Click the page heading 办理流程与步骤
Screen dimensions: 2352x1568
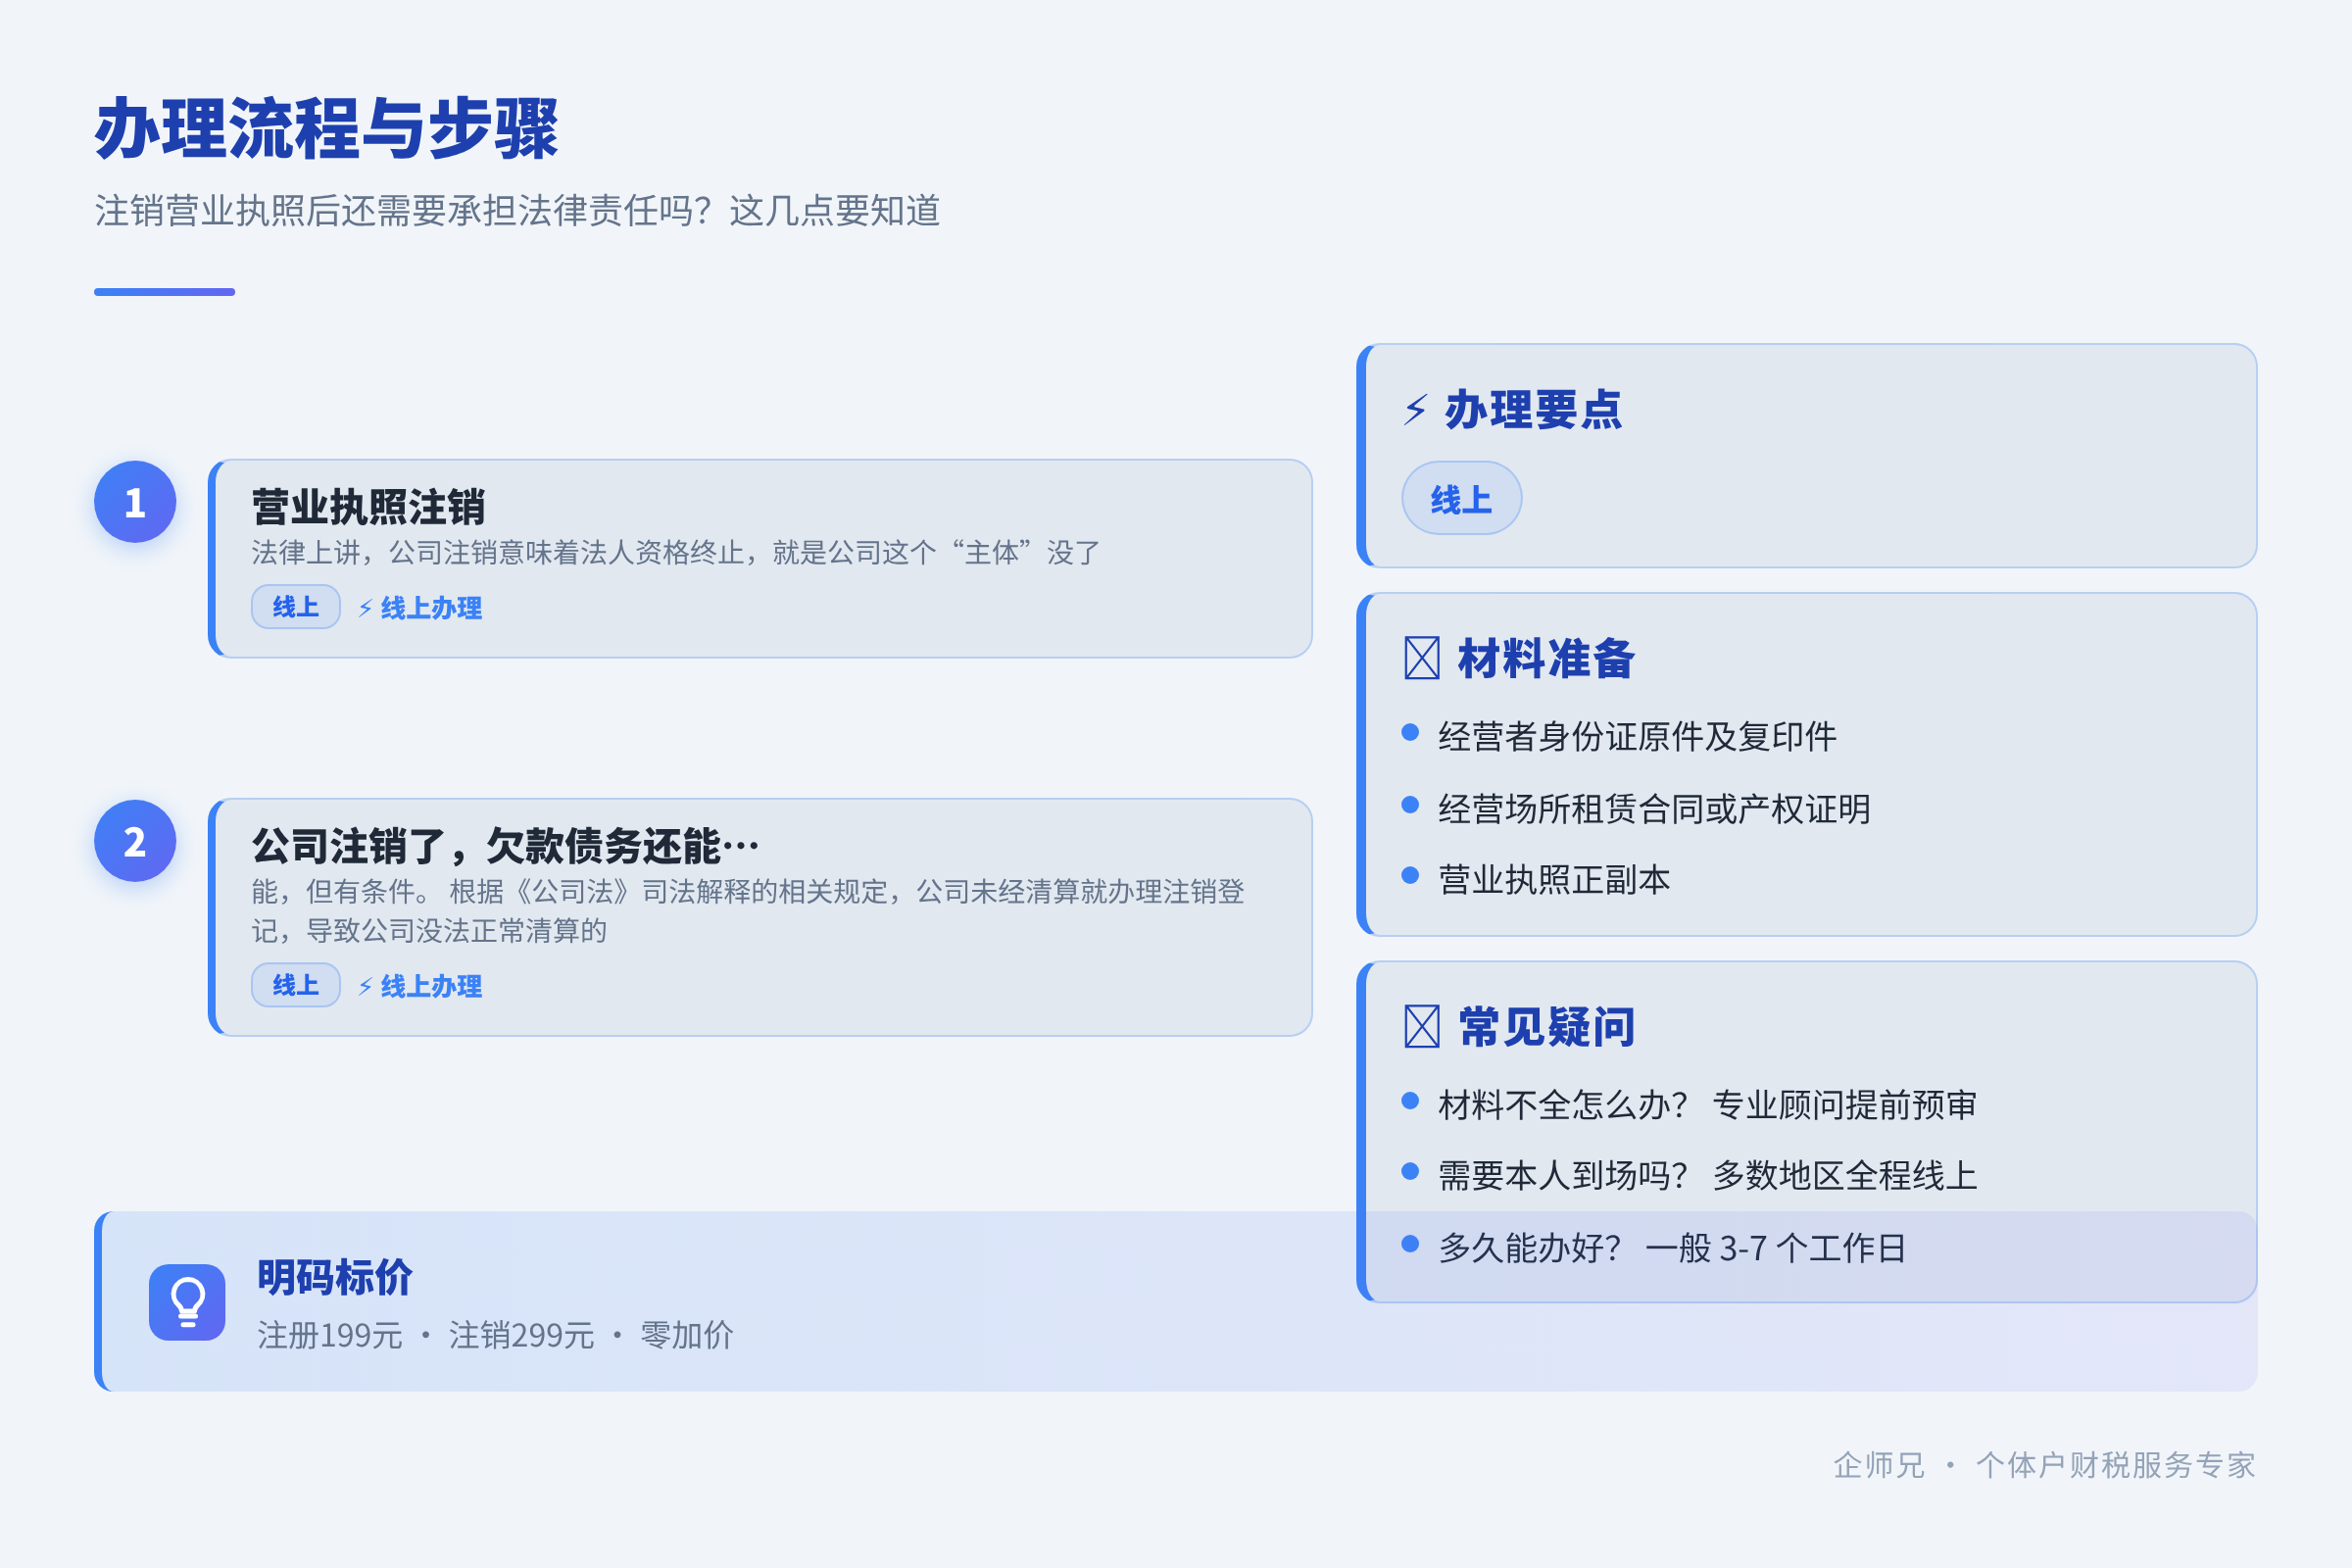pyautogui.click(x=327, y=129)
